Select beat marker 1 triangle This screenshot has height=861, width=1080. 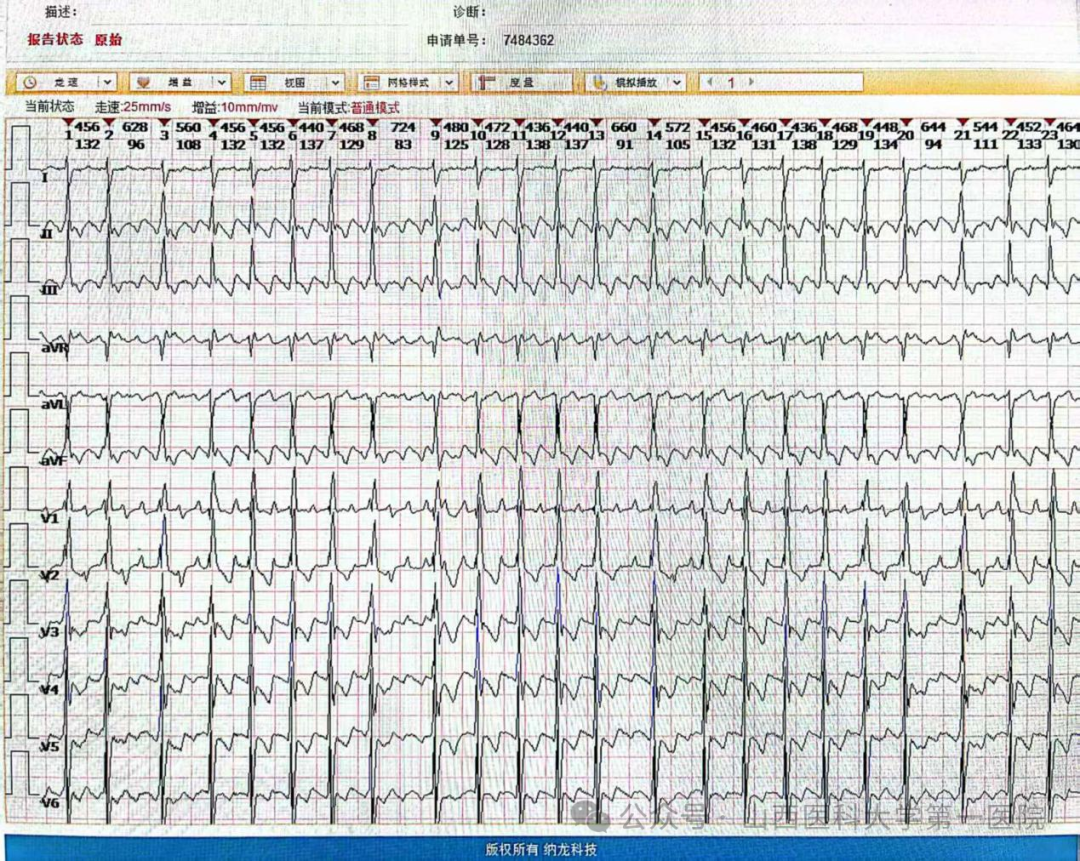point(67,124)
